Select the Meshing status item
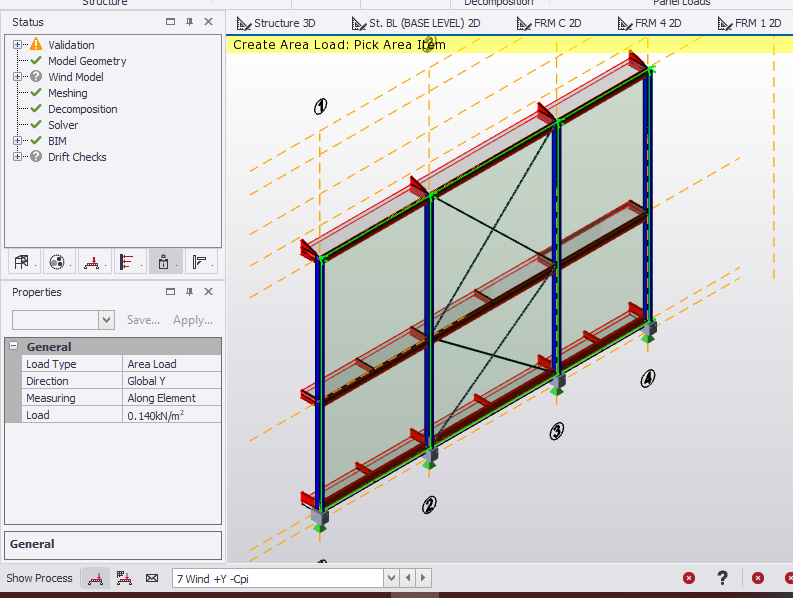The image size is (793, 598). [68, 93]
